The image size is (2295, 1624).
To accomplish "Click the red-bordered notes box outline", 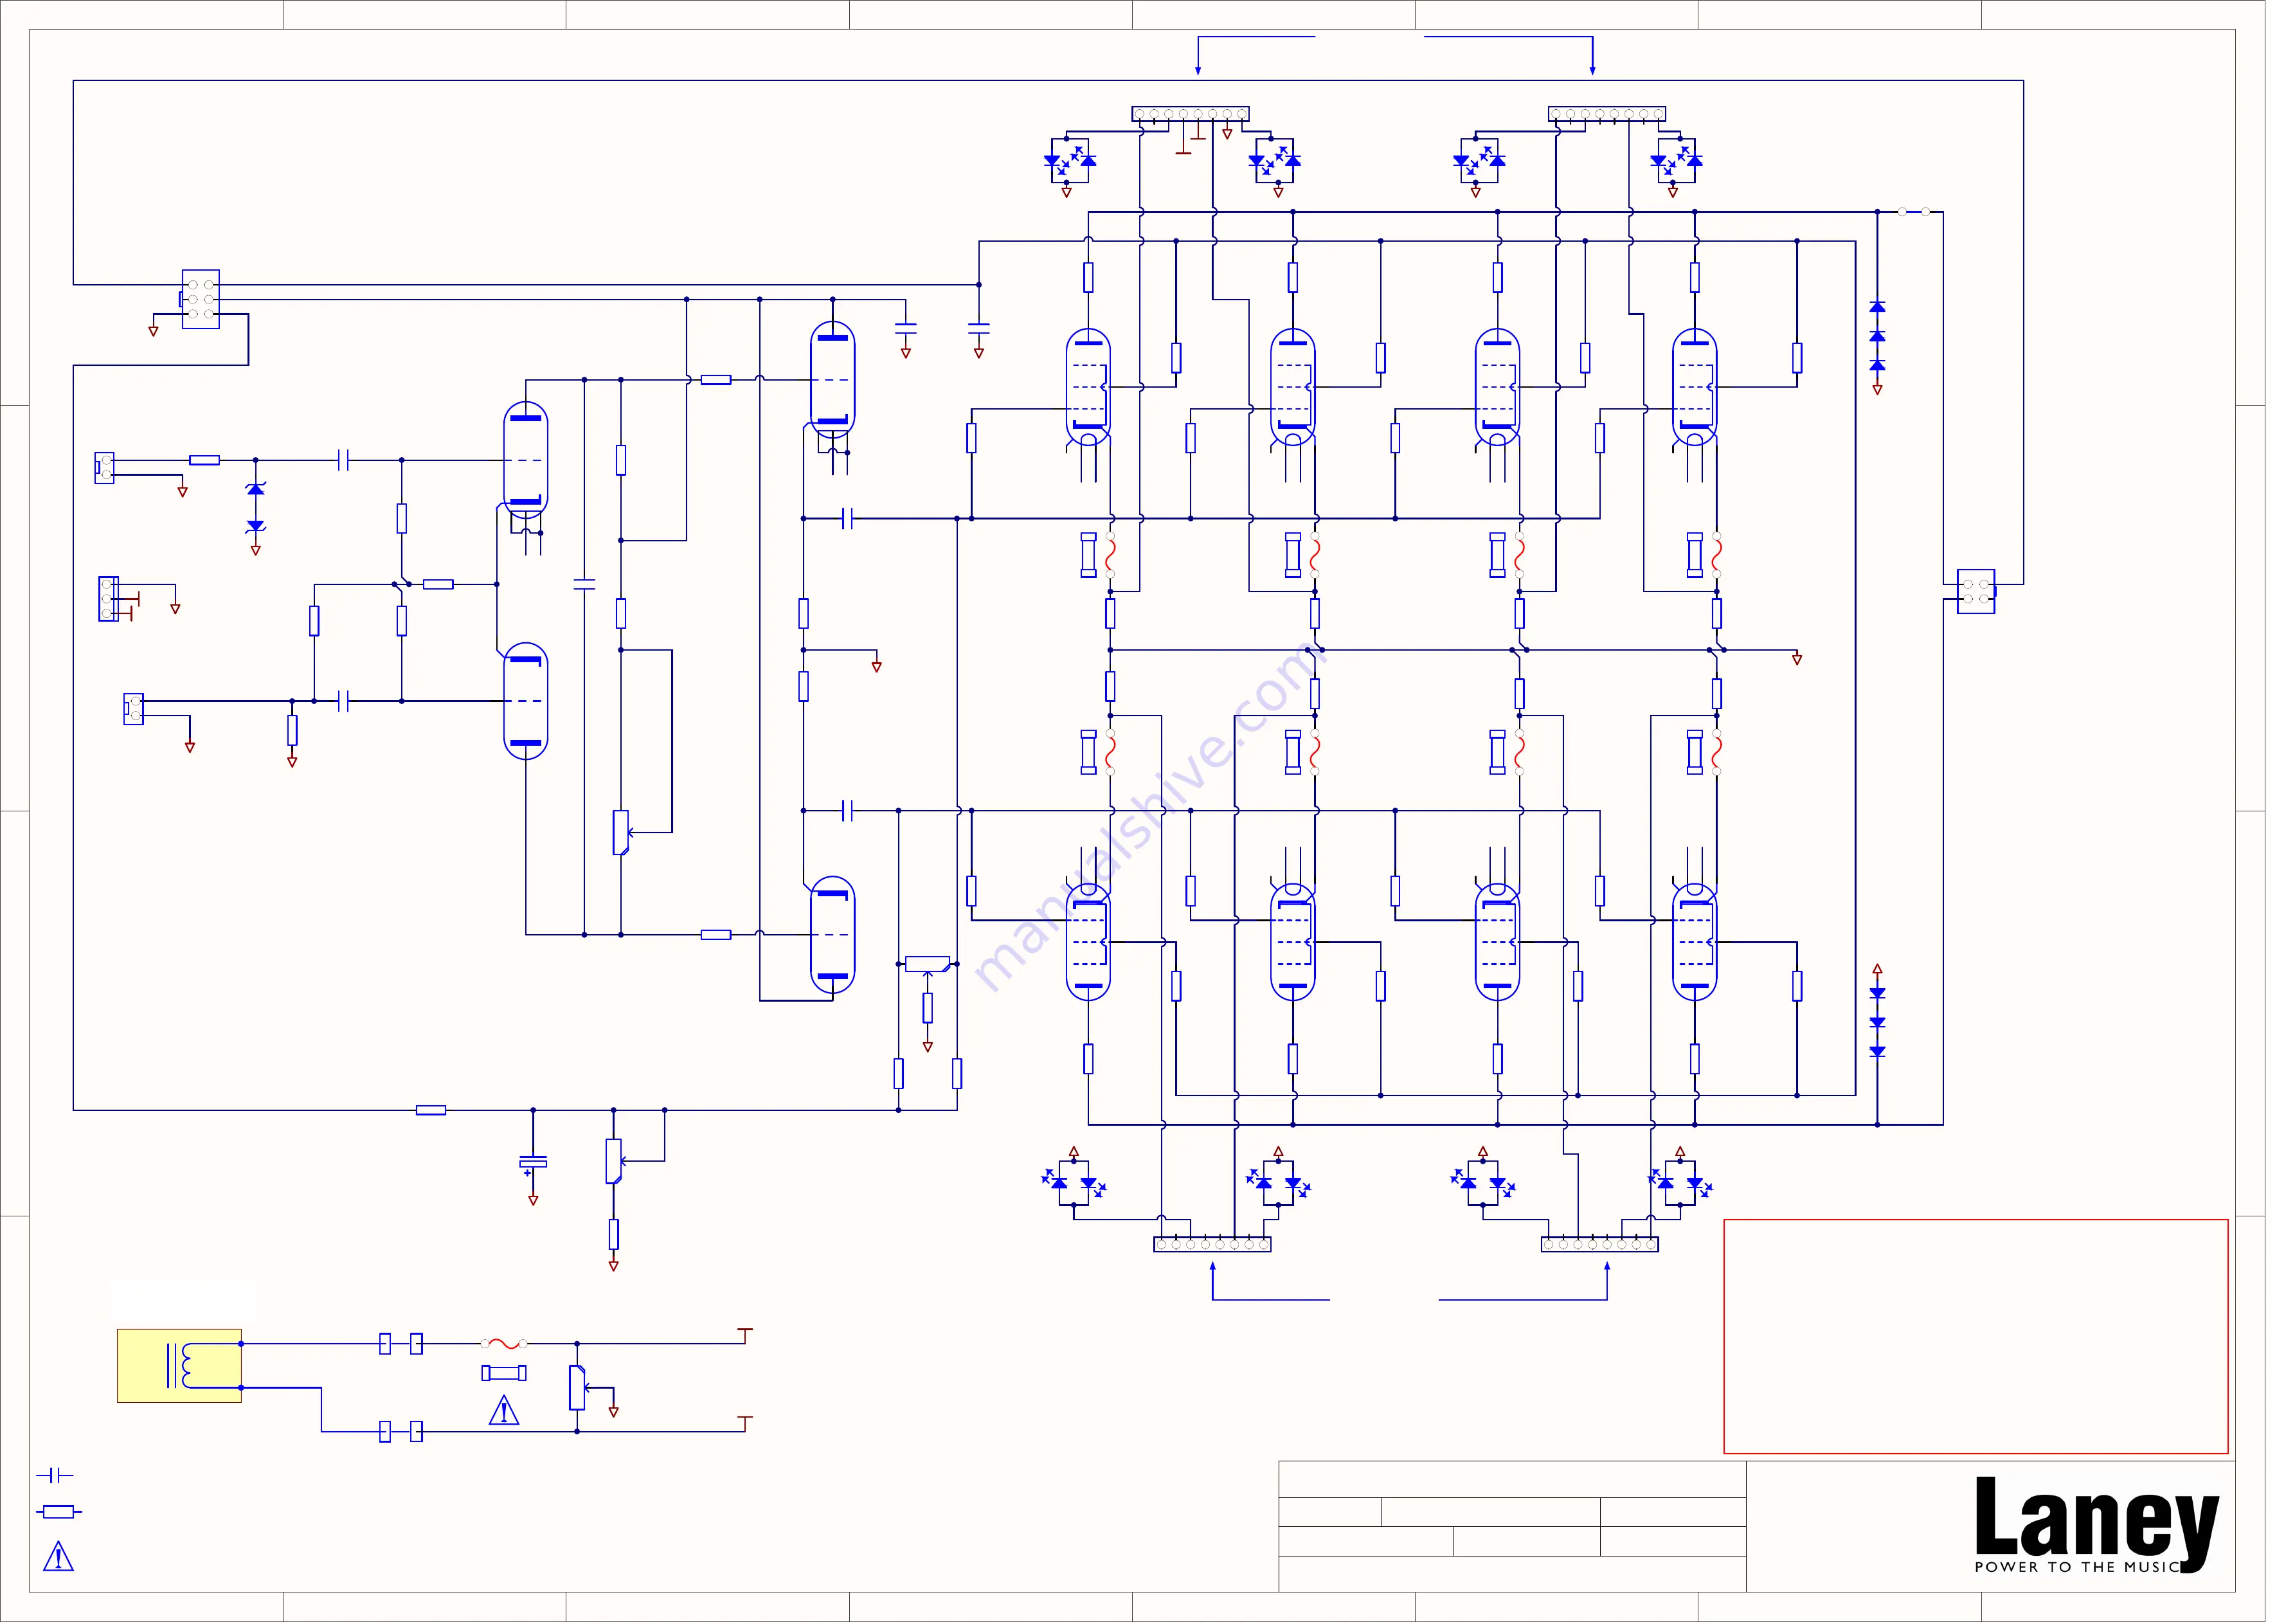I will click(x=1976, y=1336).
